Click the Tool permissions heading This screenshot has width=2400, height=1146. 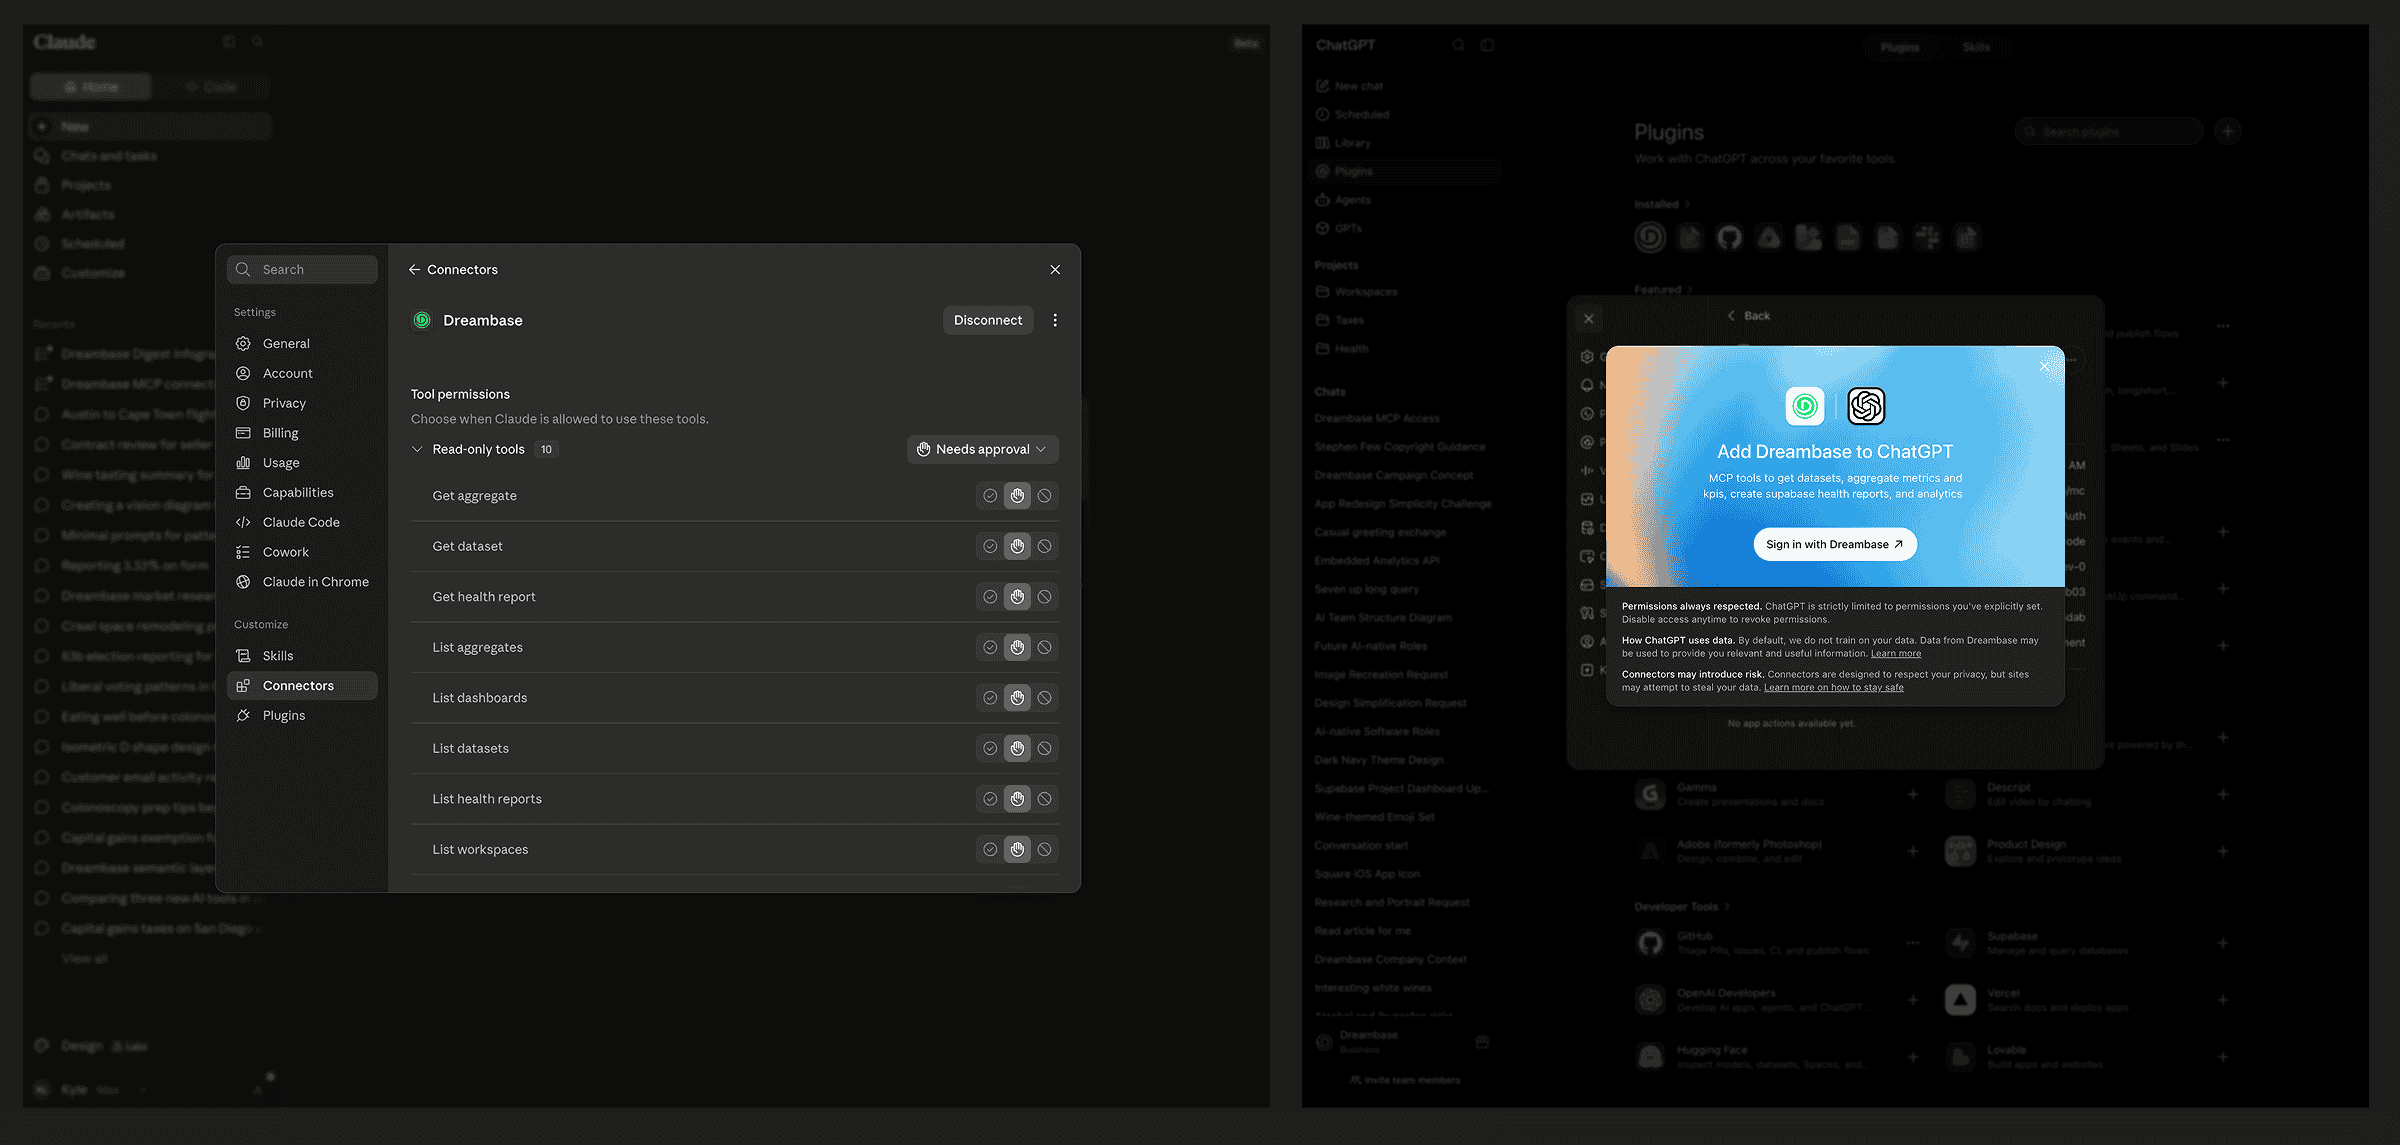tap(460, 394)
